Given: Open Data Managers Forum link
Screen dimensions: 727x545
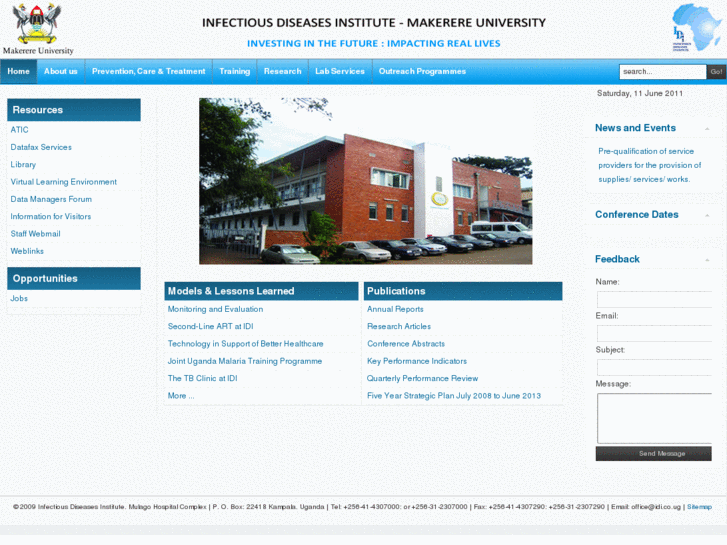Looking at the screenshot, I should point(51,199).
